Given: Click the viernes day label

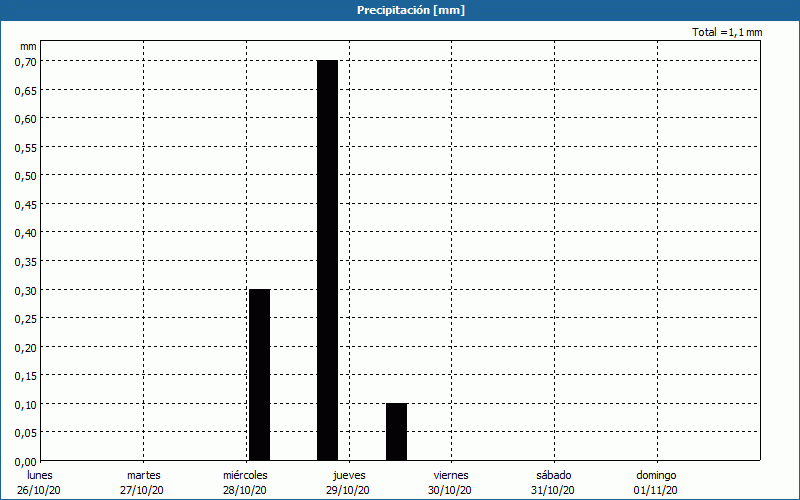Looking at the screenshot, I should [451, 475].
